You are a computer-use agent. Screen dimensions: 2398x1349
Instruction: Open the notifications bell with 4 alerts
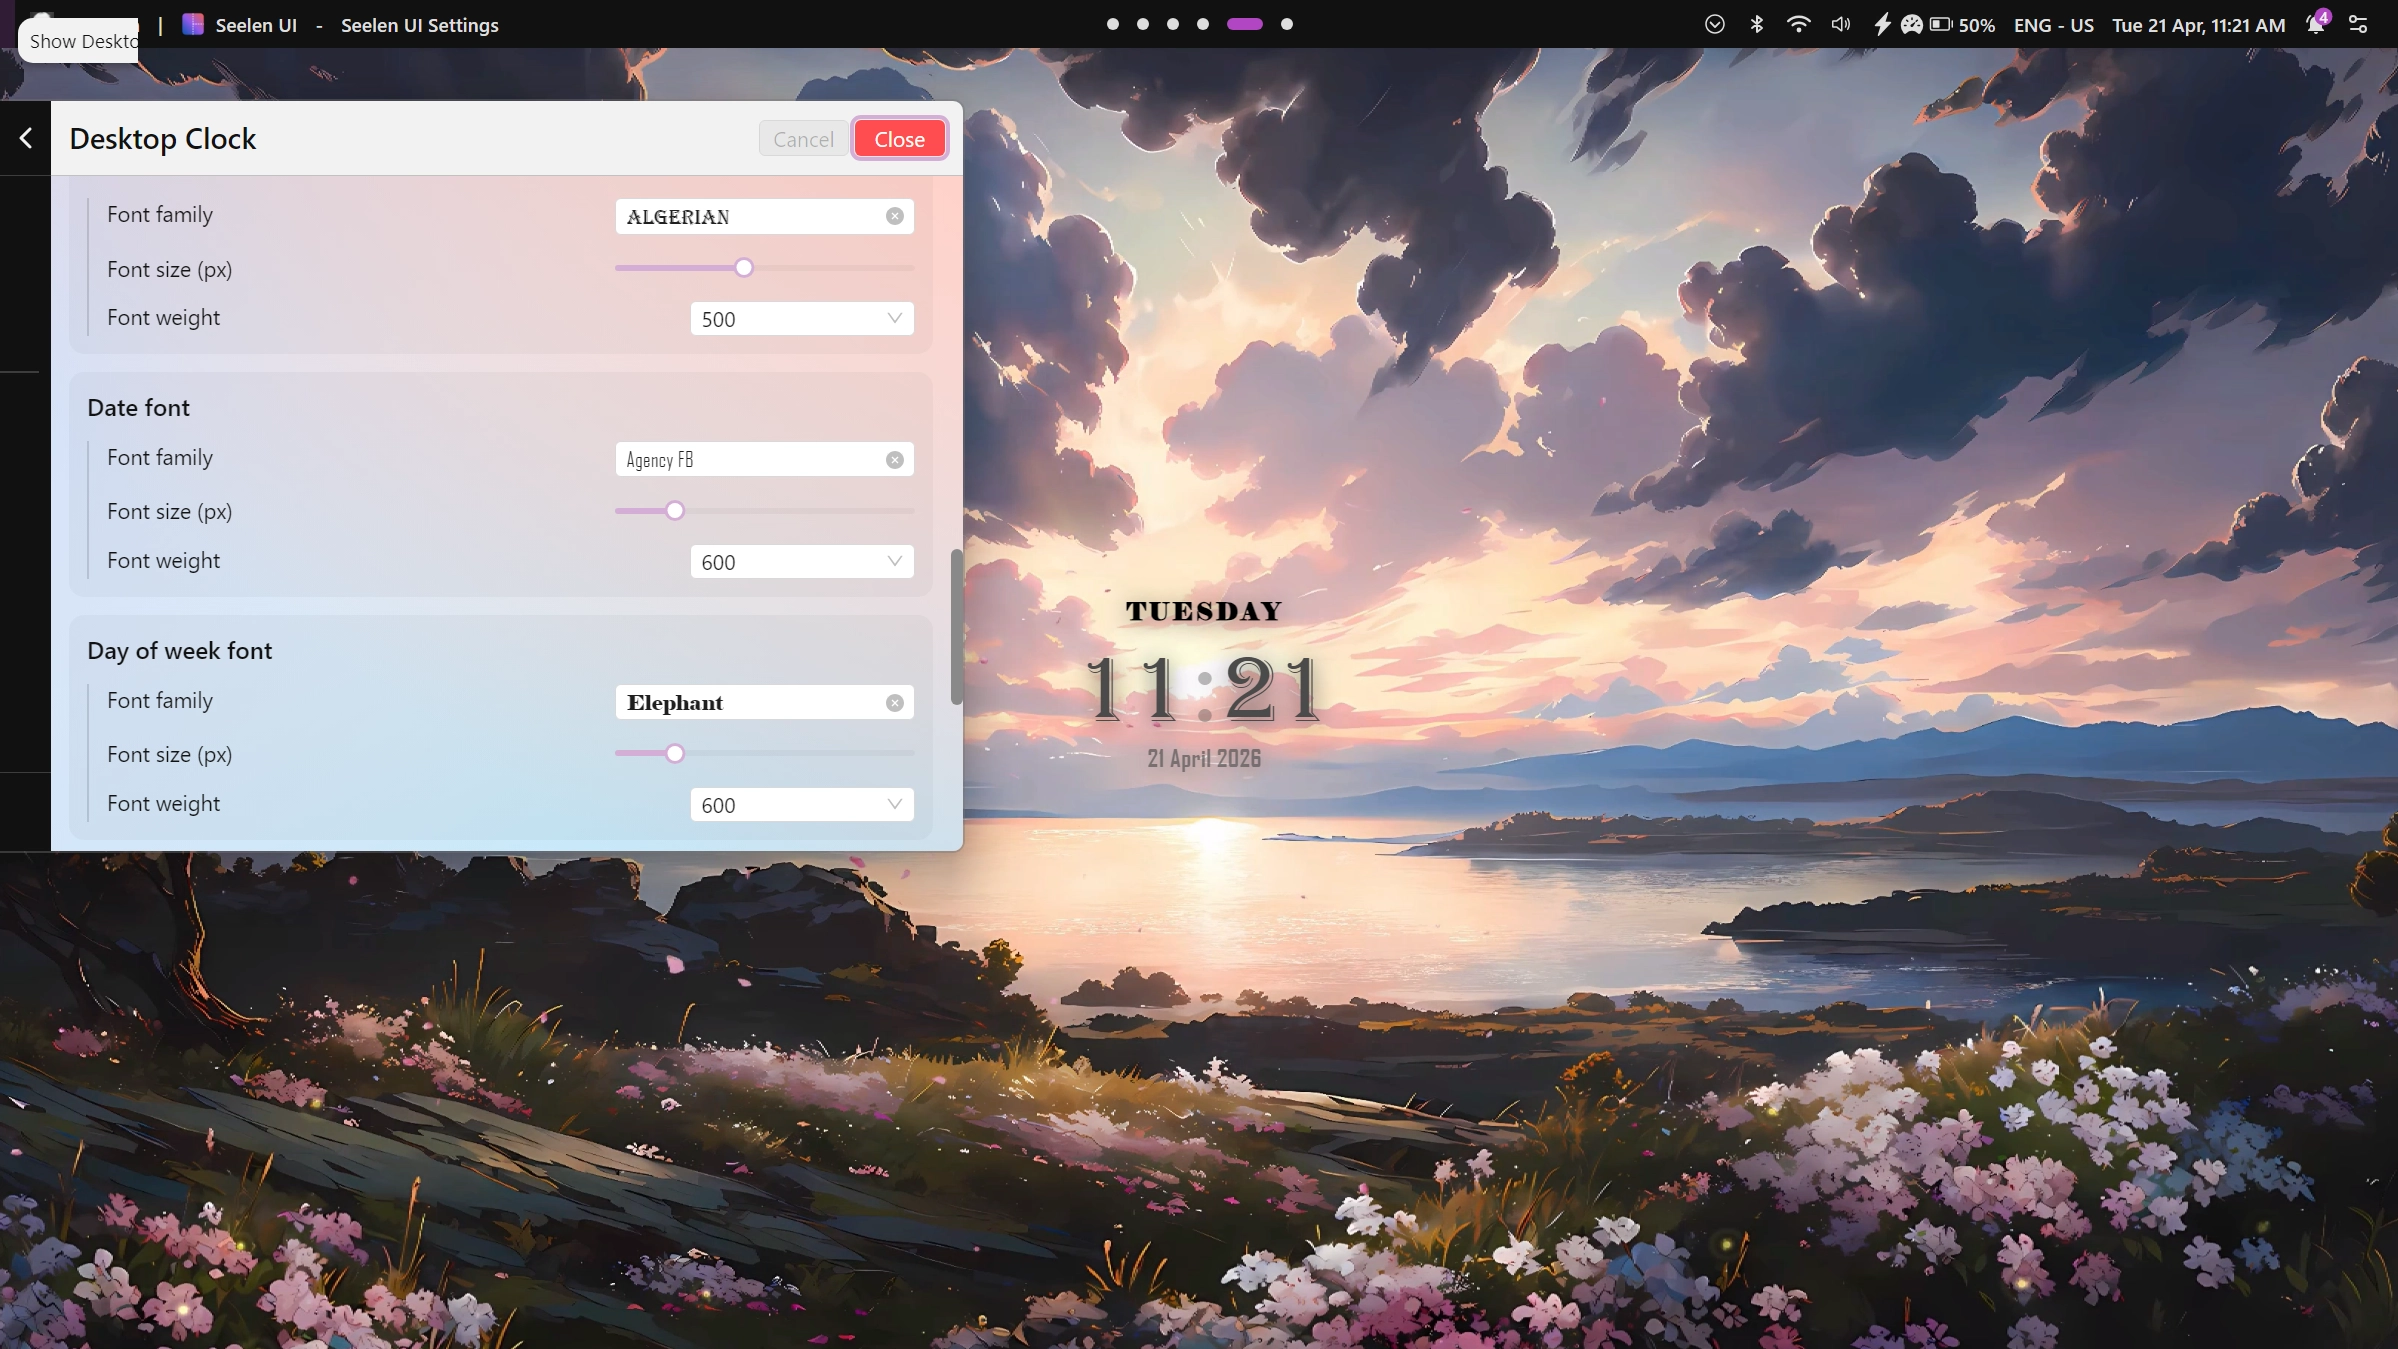[2315, 24]
